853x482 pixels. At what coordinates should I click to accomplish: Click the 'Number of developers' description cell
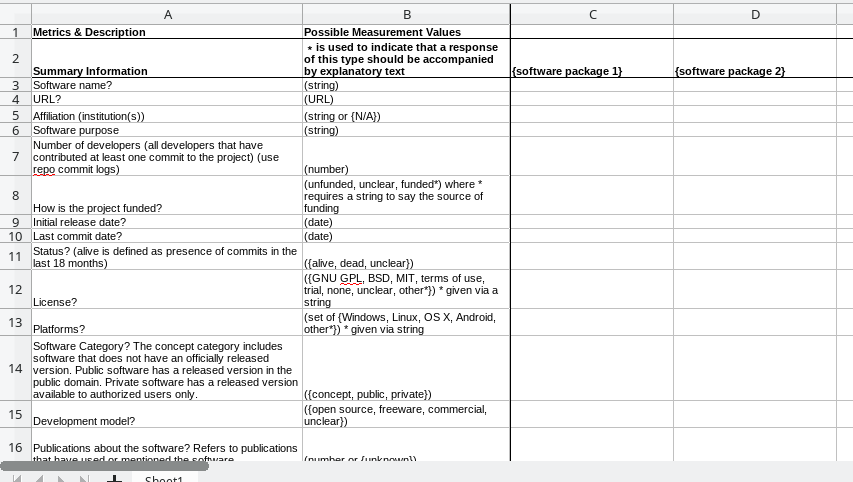(x=167, y=157)
